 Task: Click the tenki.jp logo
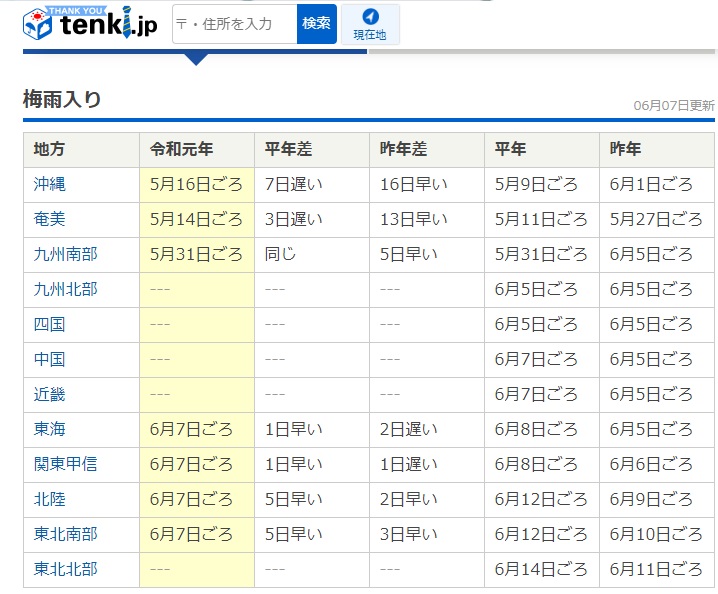click(x=90, y=23)
